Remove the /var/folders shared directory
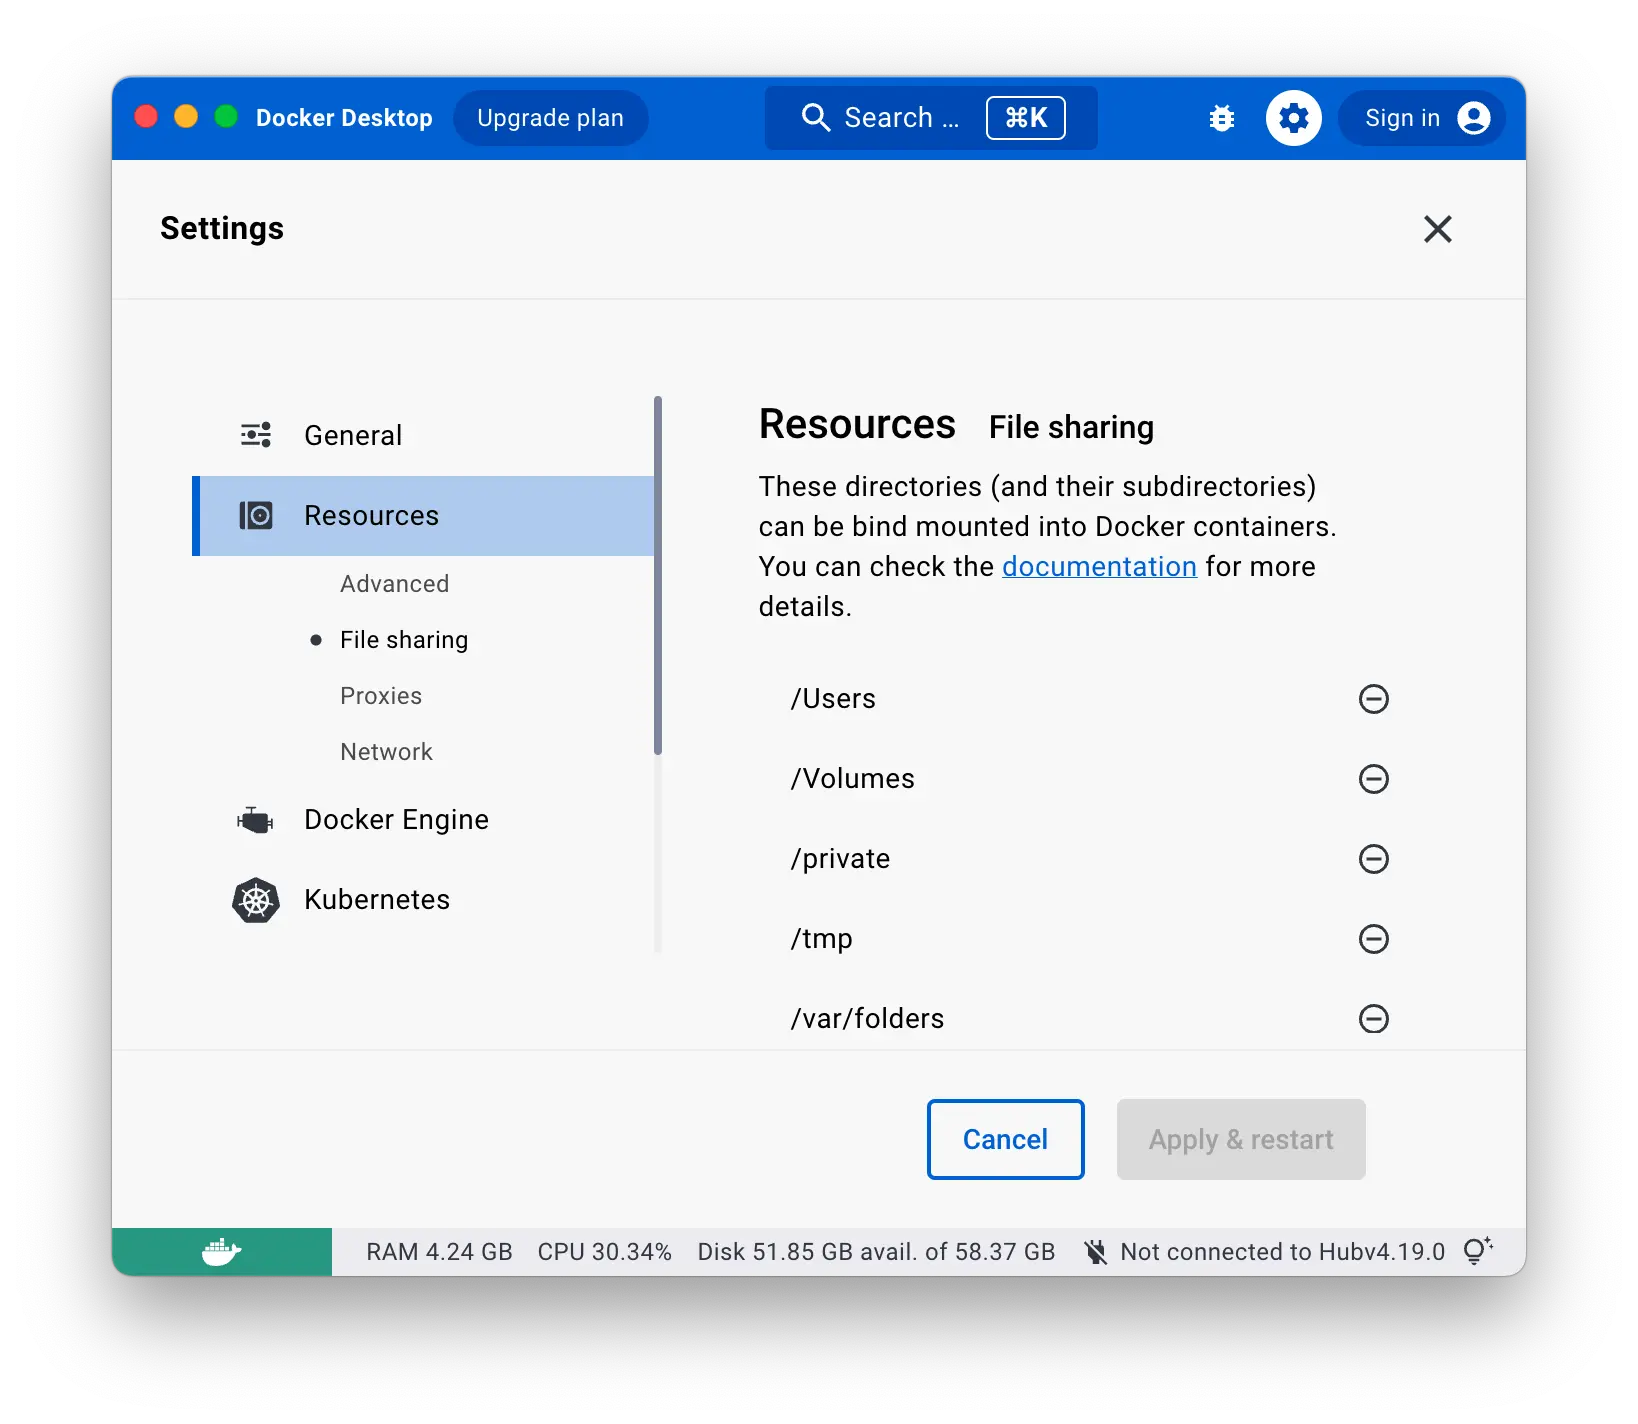The image size is (1638, 1424). tap(1374, 1019)
